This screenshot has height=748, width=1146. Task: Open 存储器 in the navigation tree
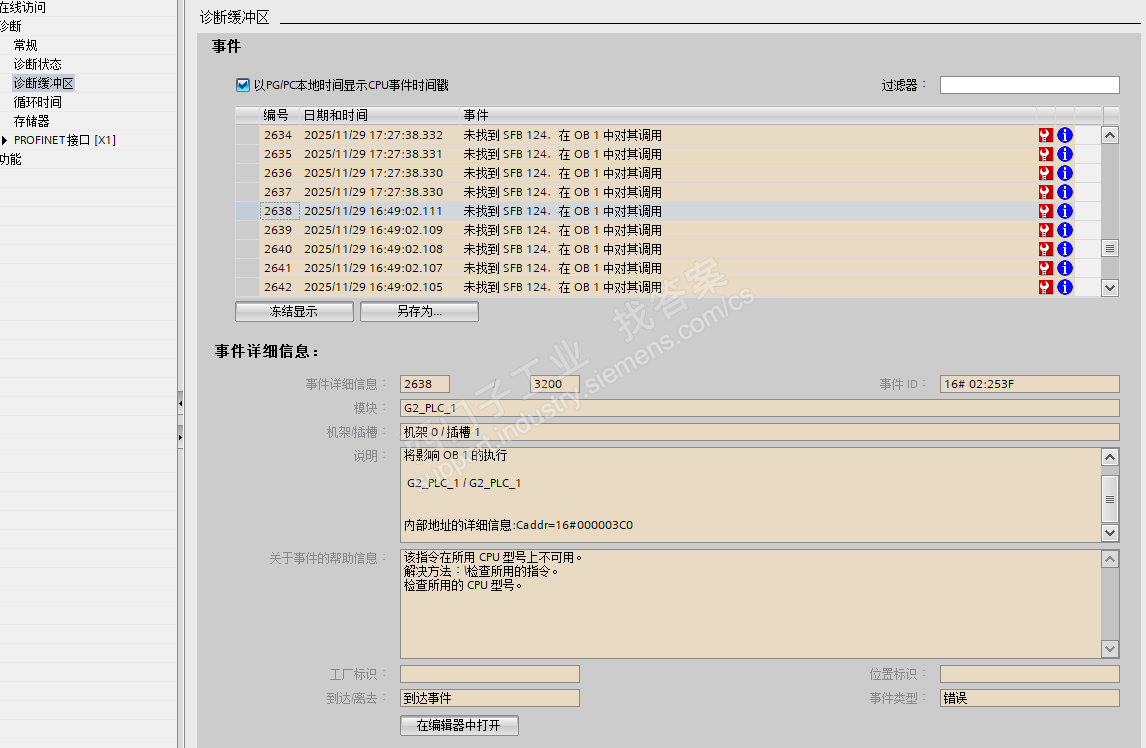point(31,121)
